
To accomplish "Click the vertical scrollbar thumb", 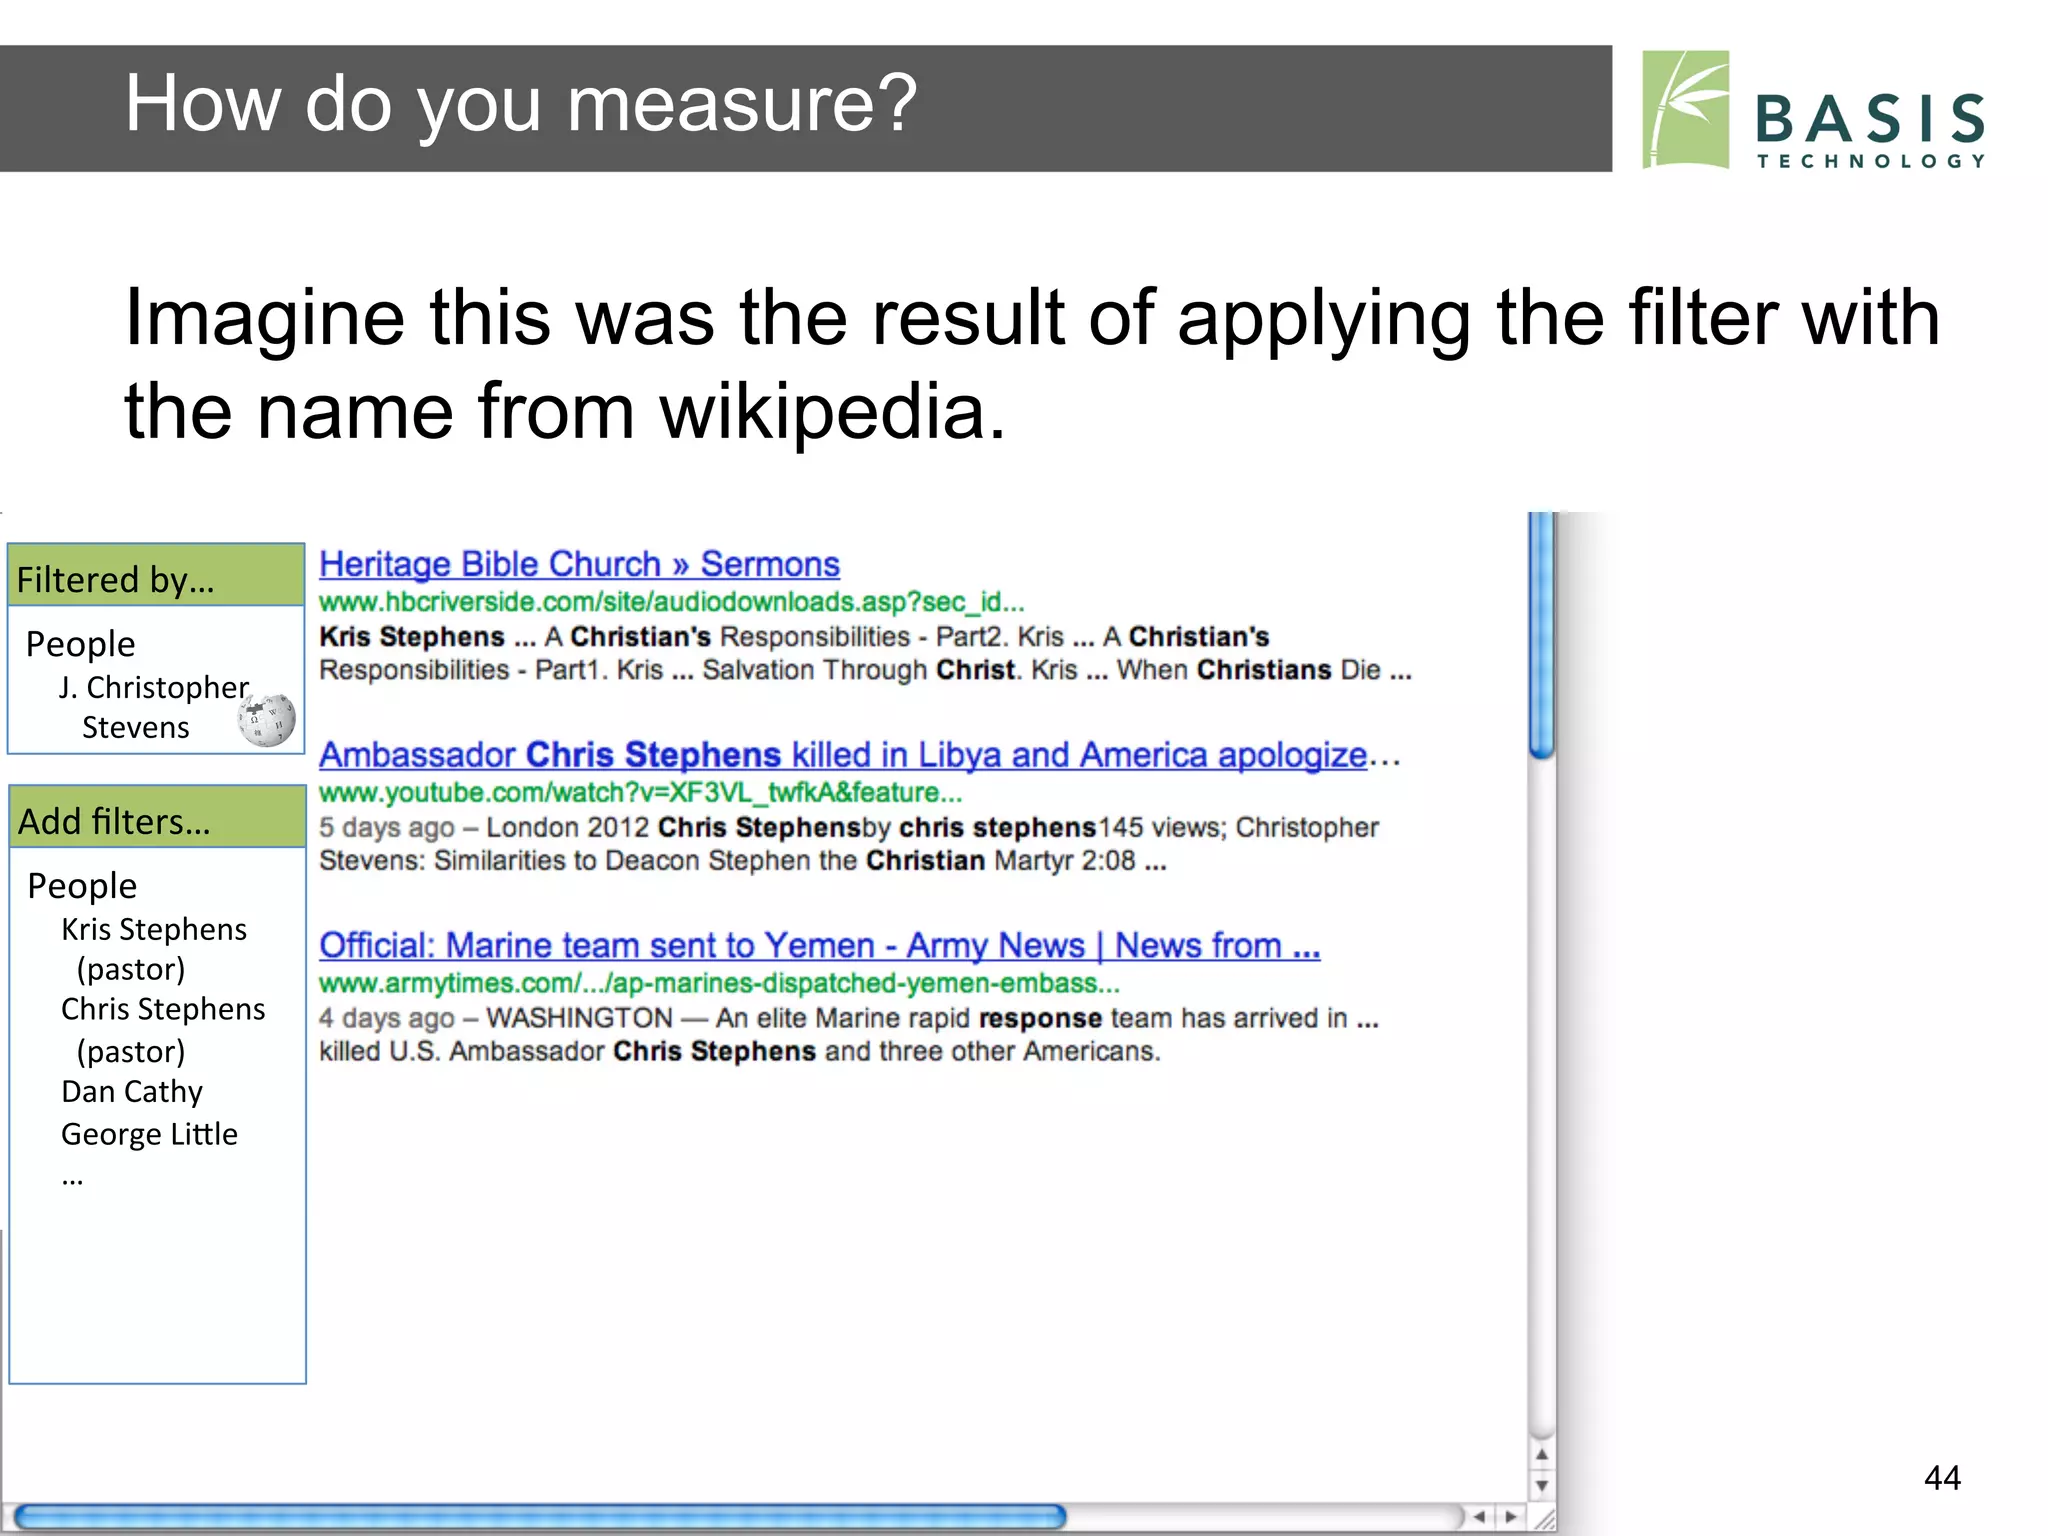I will (x=1542, y=635).
